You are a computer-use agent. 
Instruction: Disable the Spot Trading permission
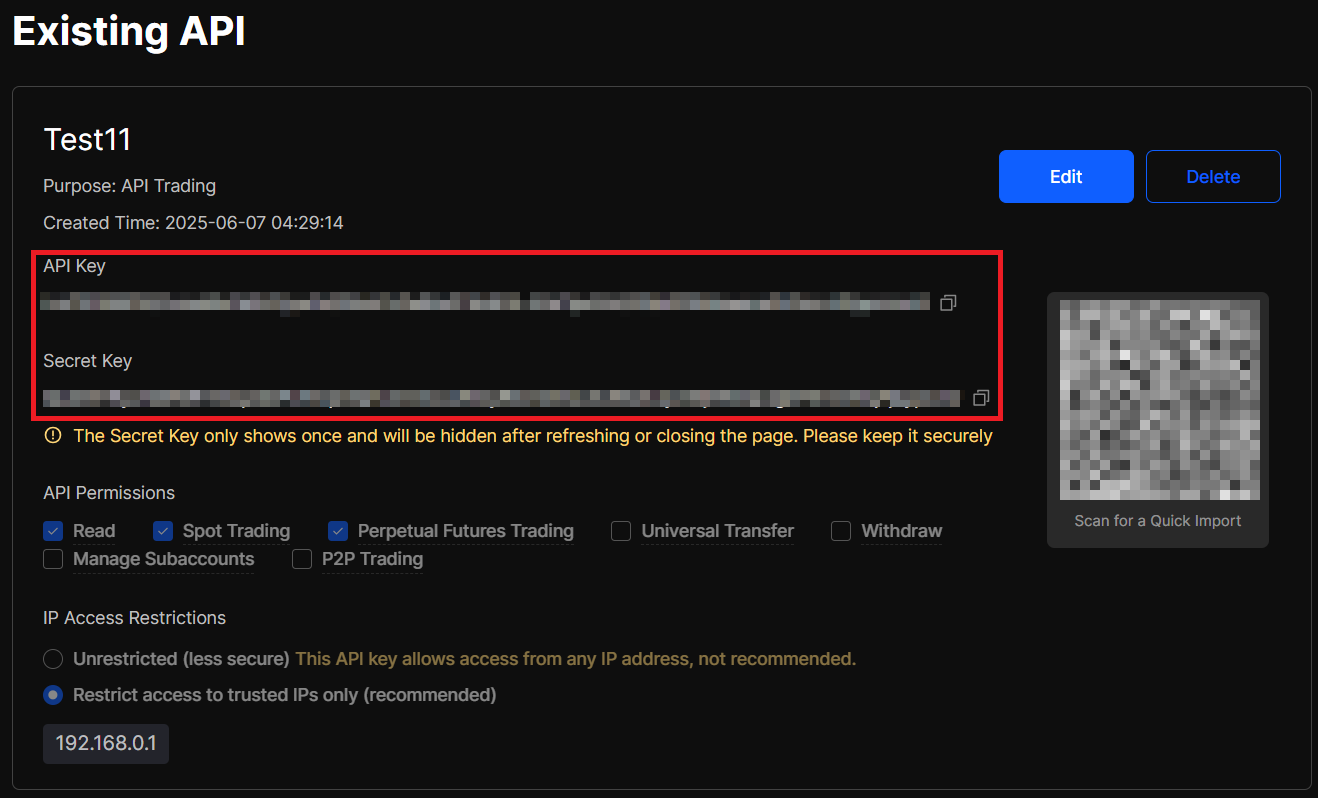[164, 531]
